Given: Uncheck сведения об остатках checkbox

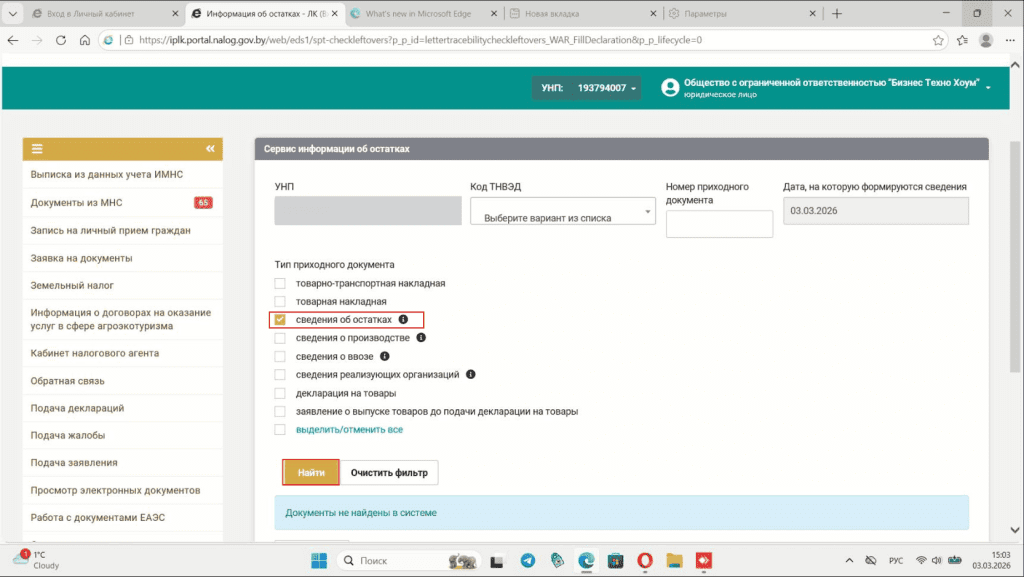Looking at the screenshot, I should point(280,319).
